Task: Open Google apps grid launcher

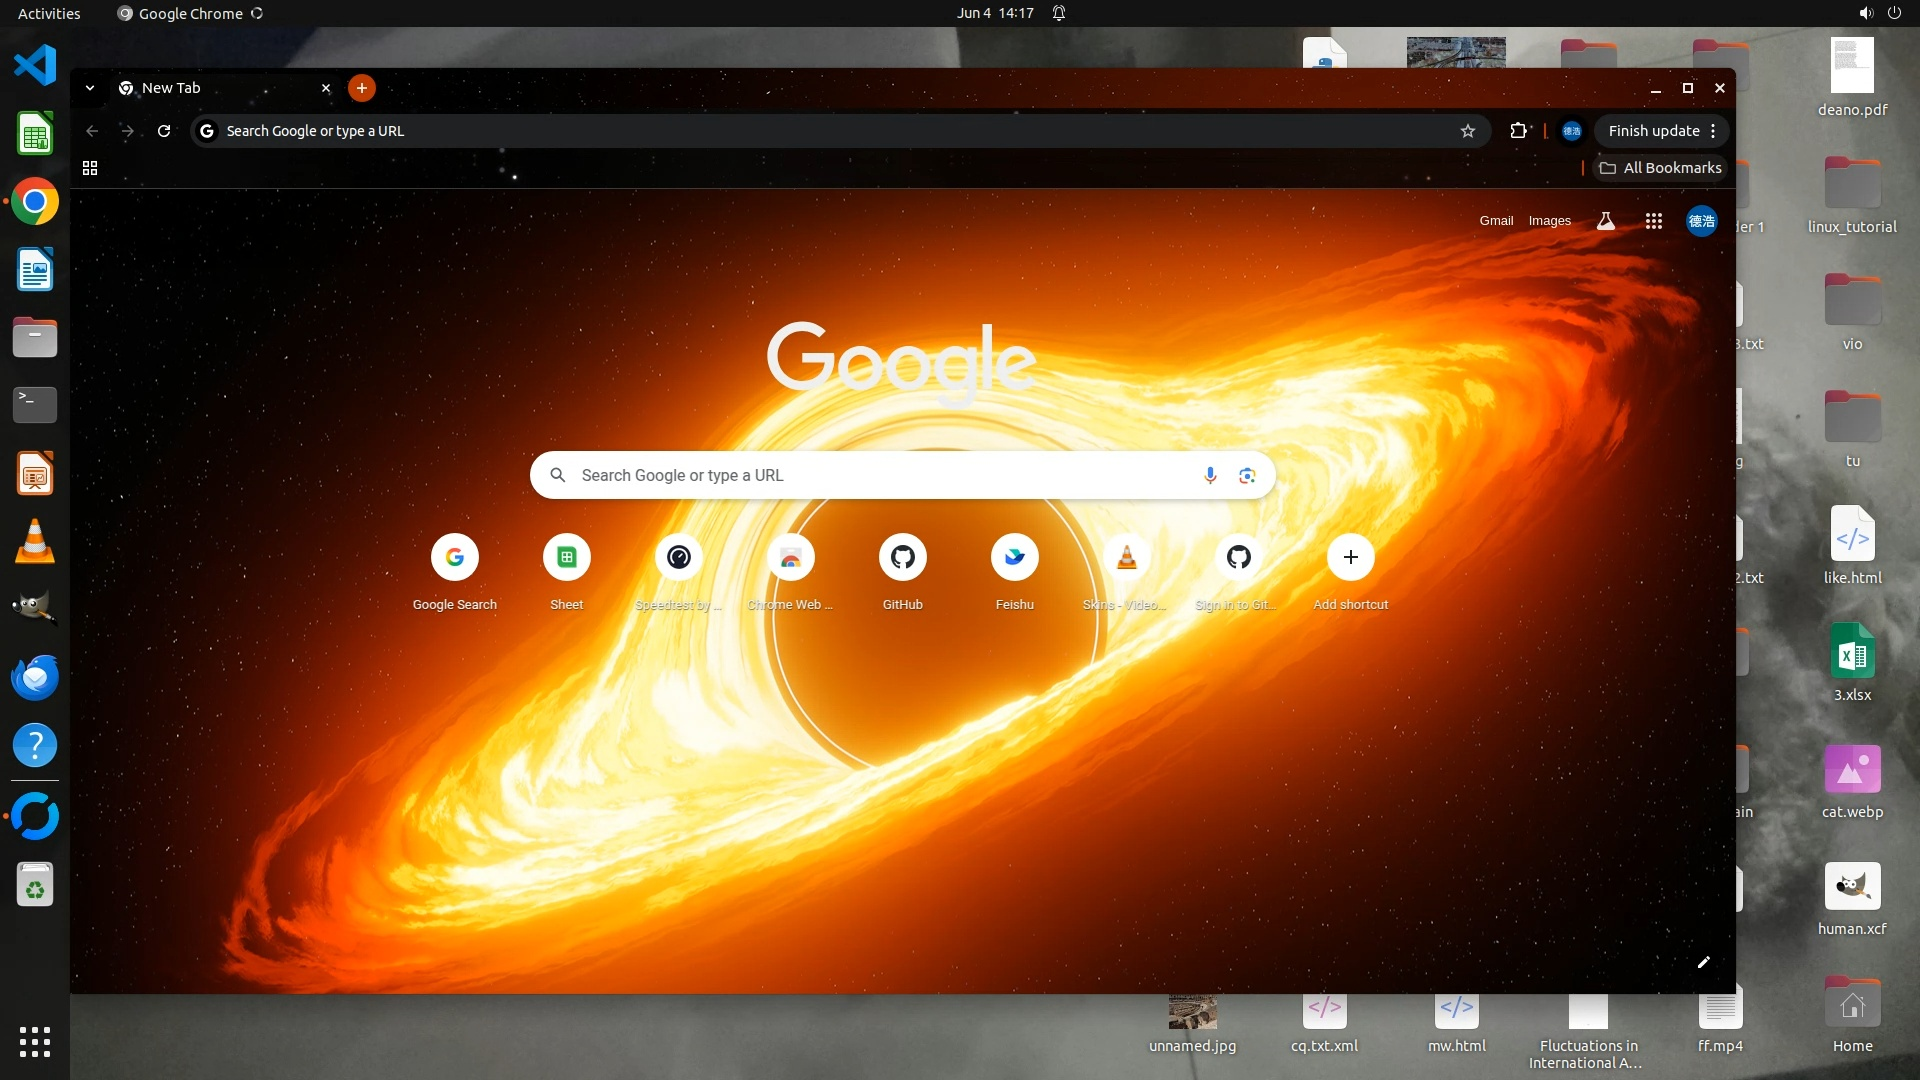Action: point(1653,221)
